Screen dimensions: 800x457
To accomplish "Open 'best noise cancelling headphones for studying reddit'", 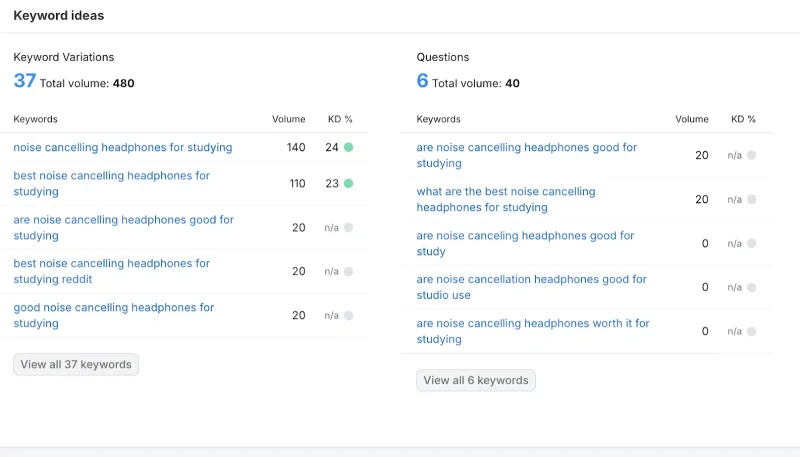I will 111,271.
